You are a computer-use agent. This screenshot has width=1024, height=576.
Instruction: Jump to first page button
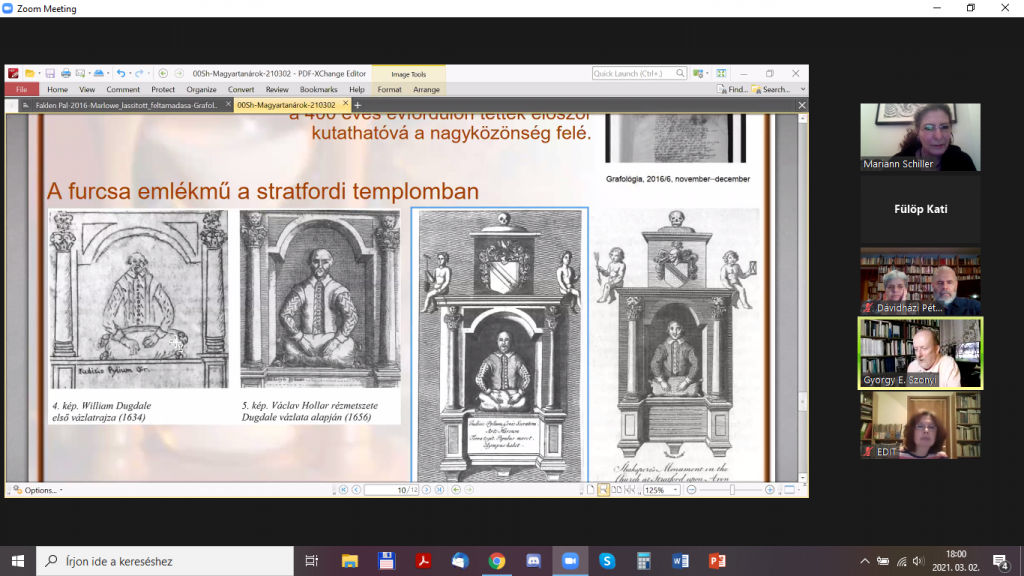pos(344,490)
